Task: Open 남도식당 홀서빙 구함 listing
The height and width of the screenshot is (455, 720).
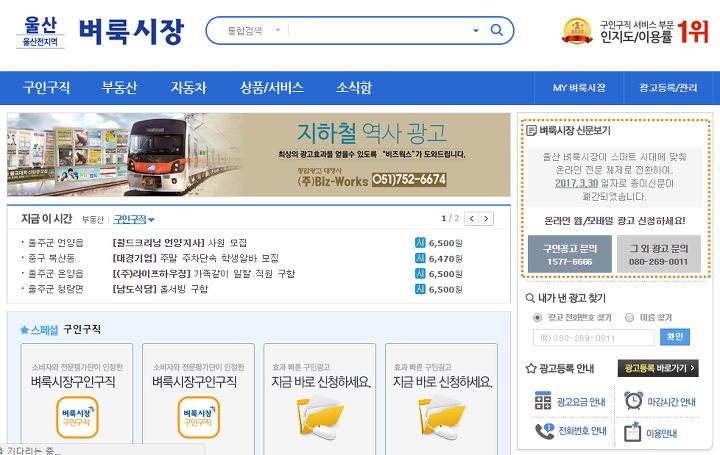Action: pos(160,289)
